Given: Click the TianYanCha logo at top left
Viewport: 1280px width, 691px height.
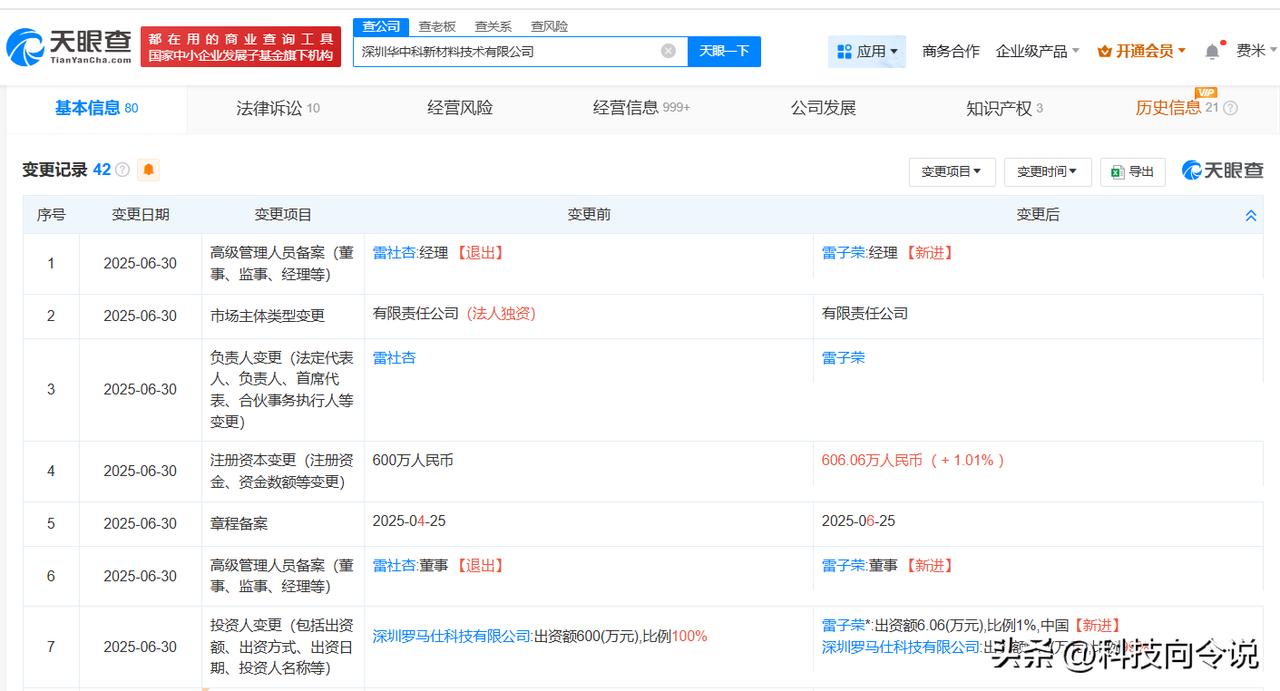Looking at the screenshot, I should pyautogui.click(x=69, y=46).
